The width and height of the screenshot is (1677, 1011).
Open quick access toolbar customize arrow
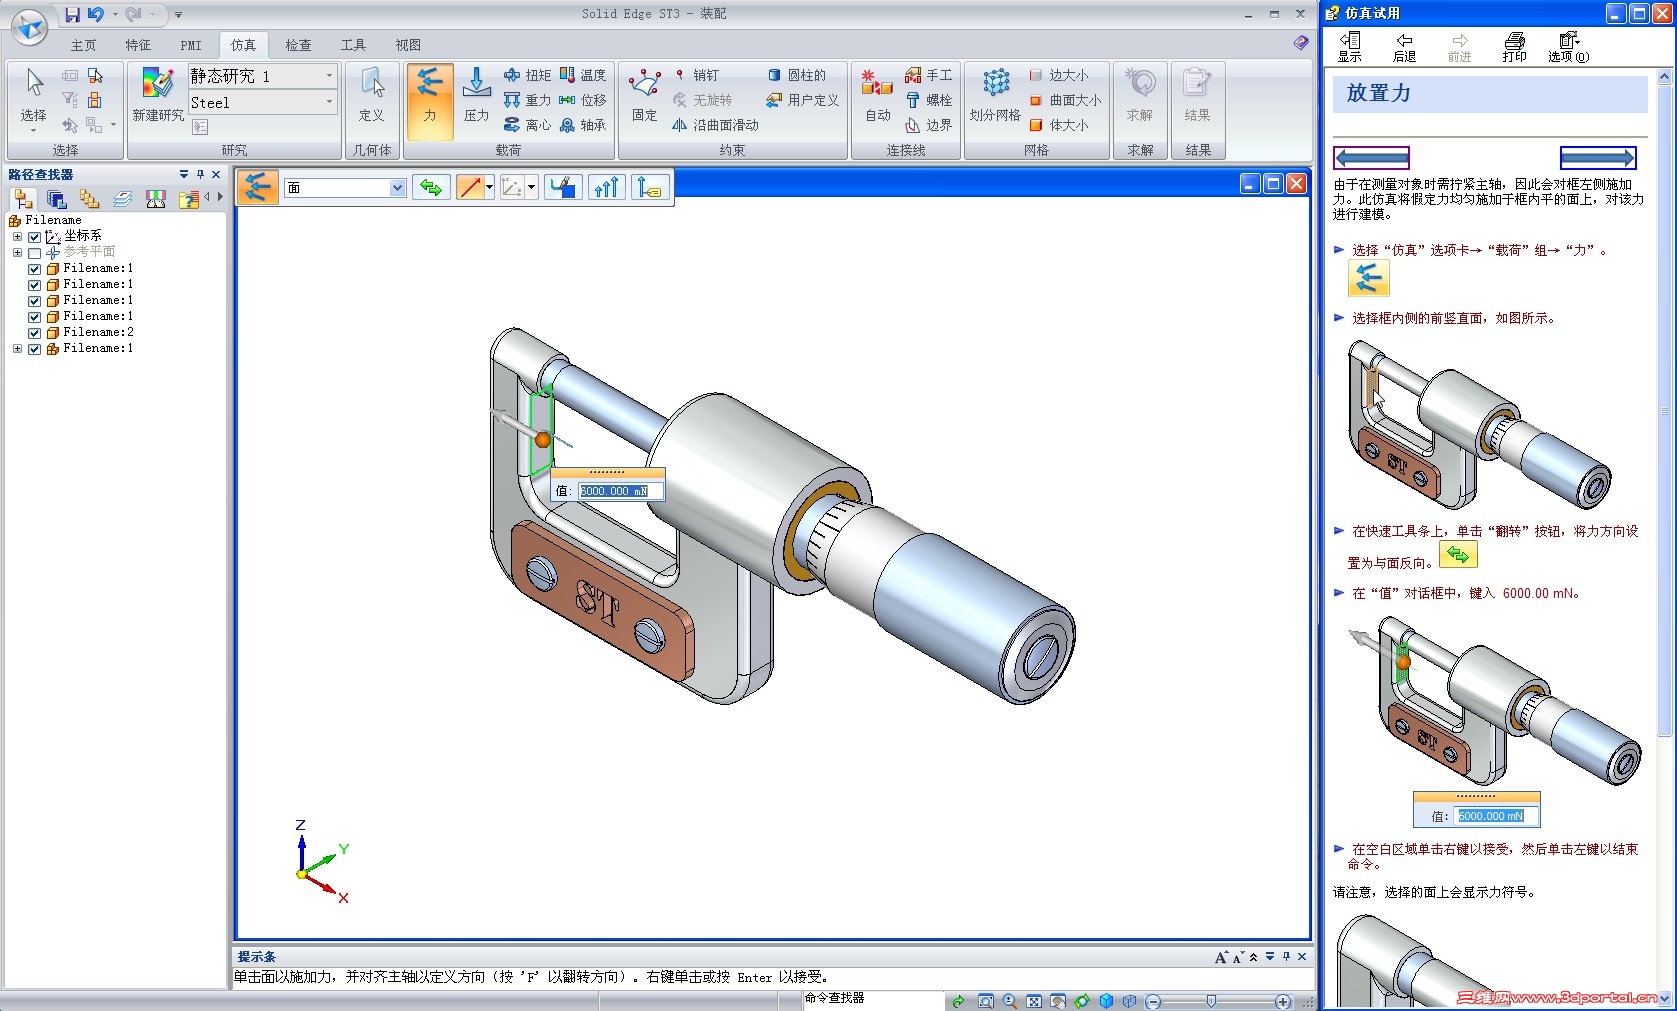178,15
